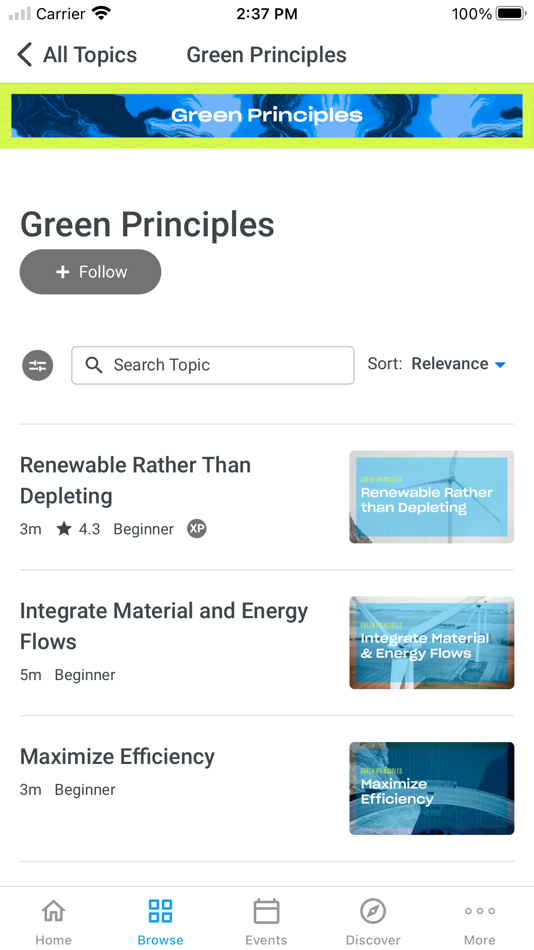Image resolution: width=534 pixels, height=950 pixels.
Task: Follow the Green Principles topic
Action: (90, 272)
